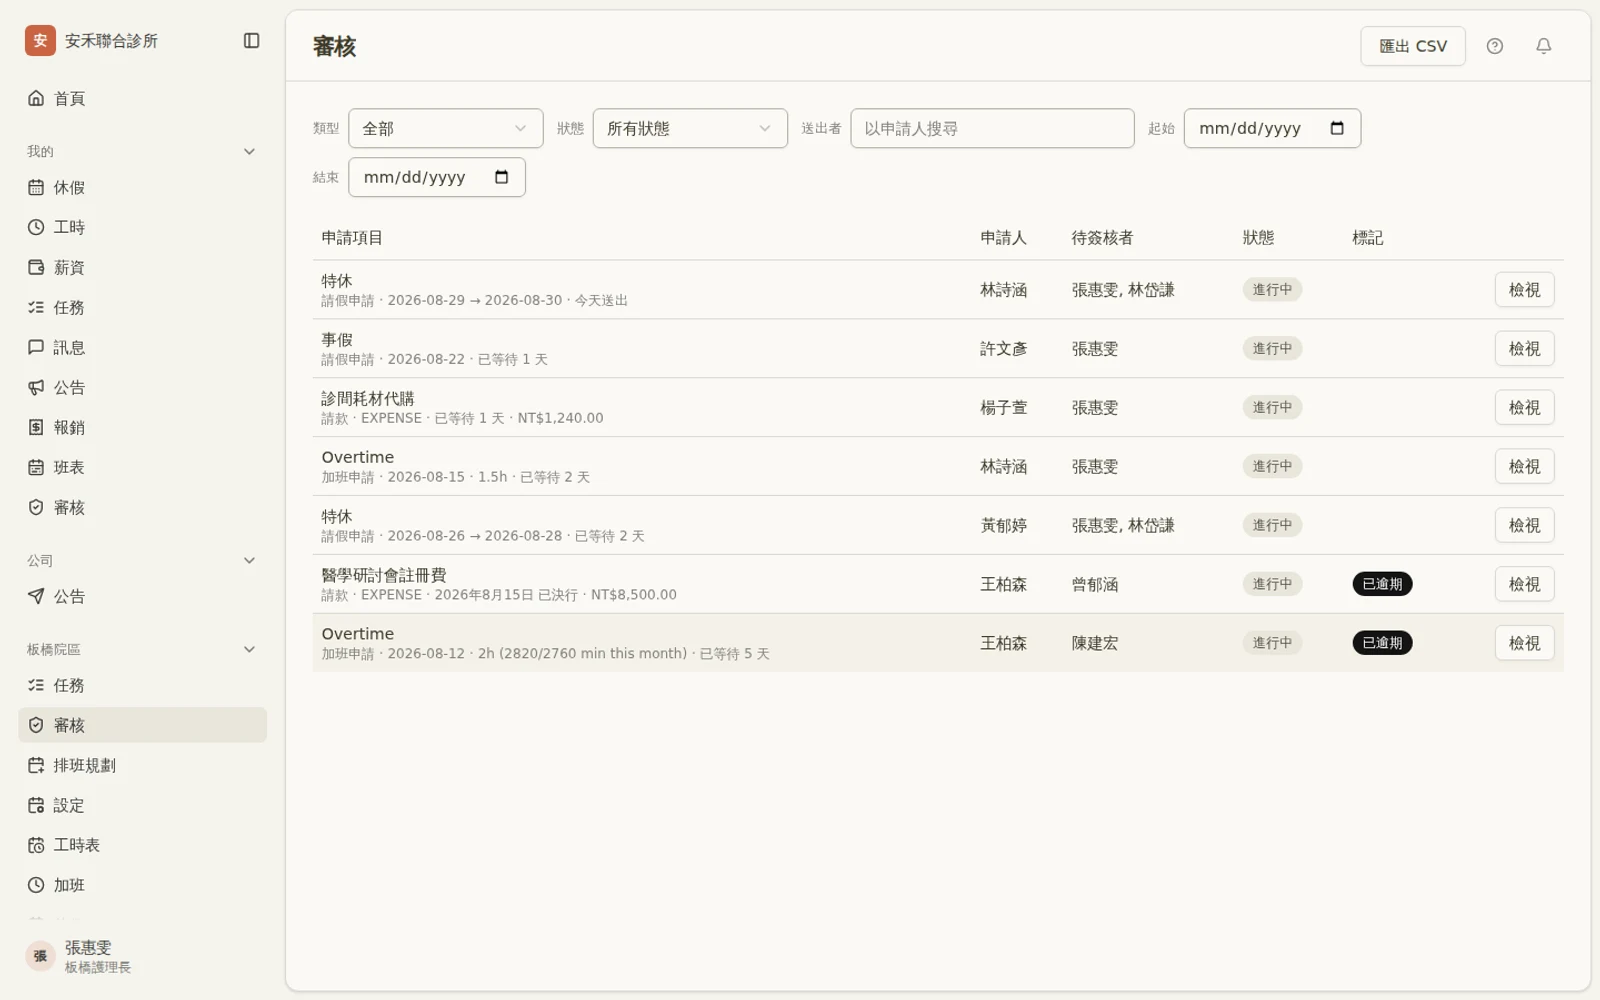Click 檢視 for 診間耗材代購 request
The width and height of the screenshot is (1600, 1000).
point(1524,408)
